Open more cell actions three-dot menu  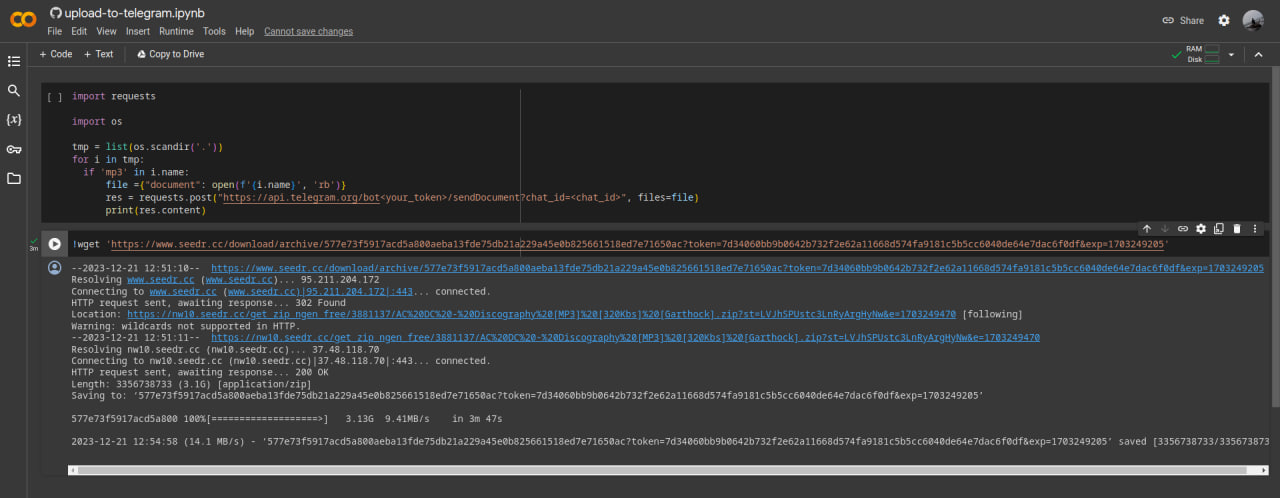pos(1255,229)
